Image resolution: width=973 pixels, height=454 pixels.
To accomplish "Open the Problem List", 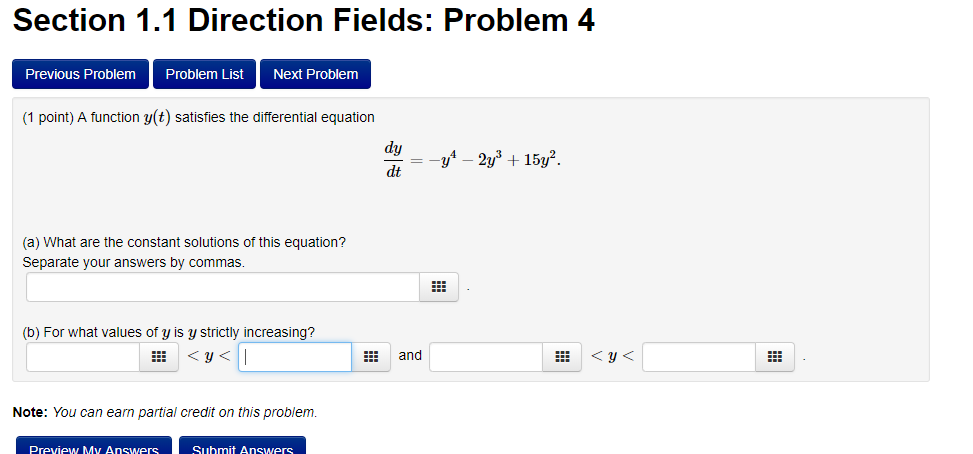I will tap(204, 74).
